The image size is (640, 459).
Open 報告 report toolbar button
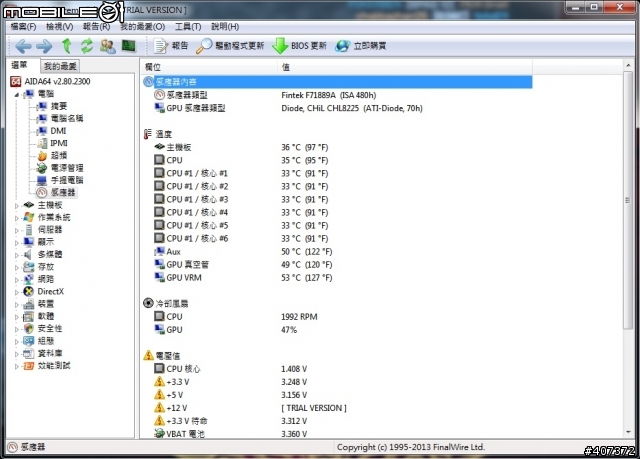[171, 46]
